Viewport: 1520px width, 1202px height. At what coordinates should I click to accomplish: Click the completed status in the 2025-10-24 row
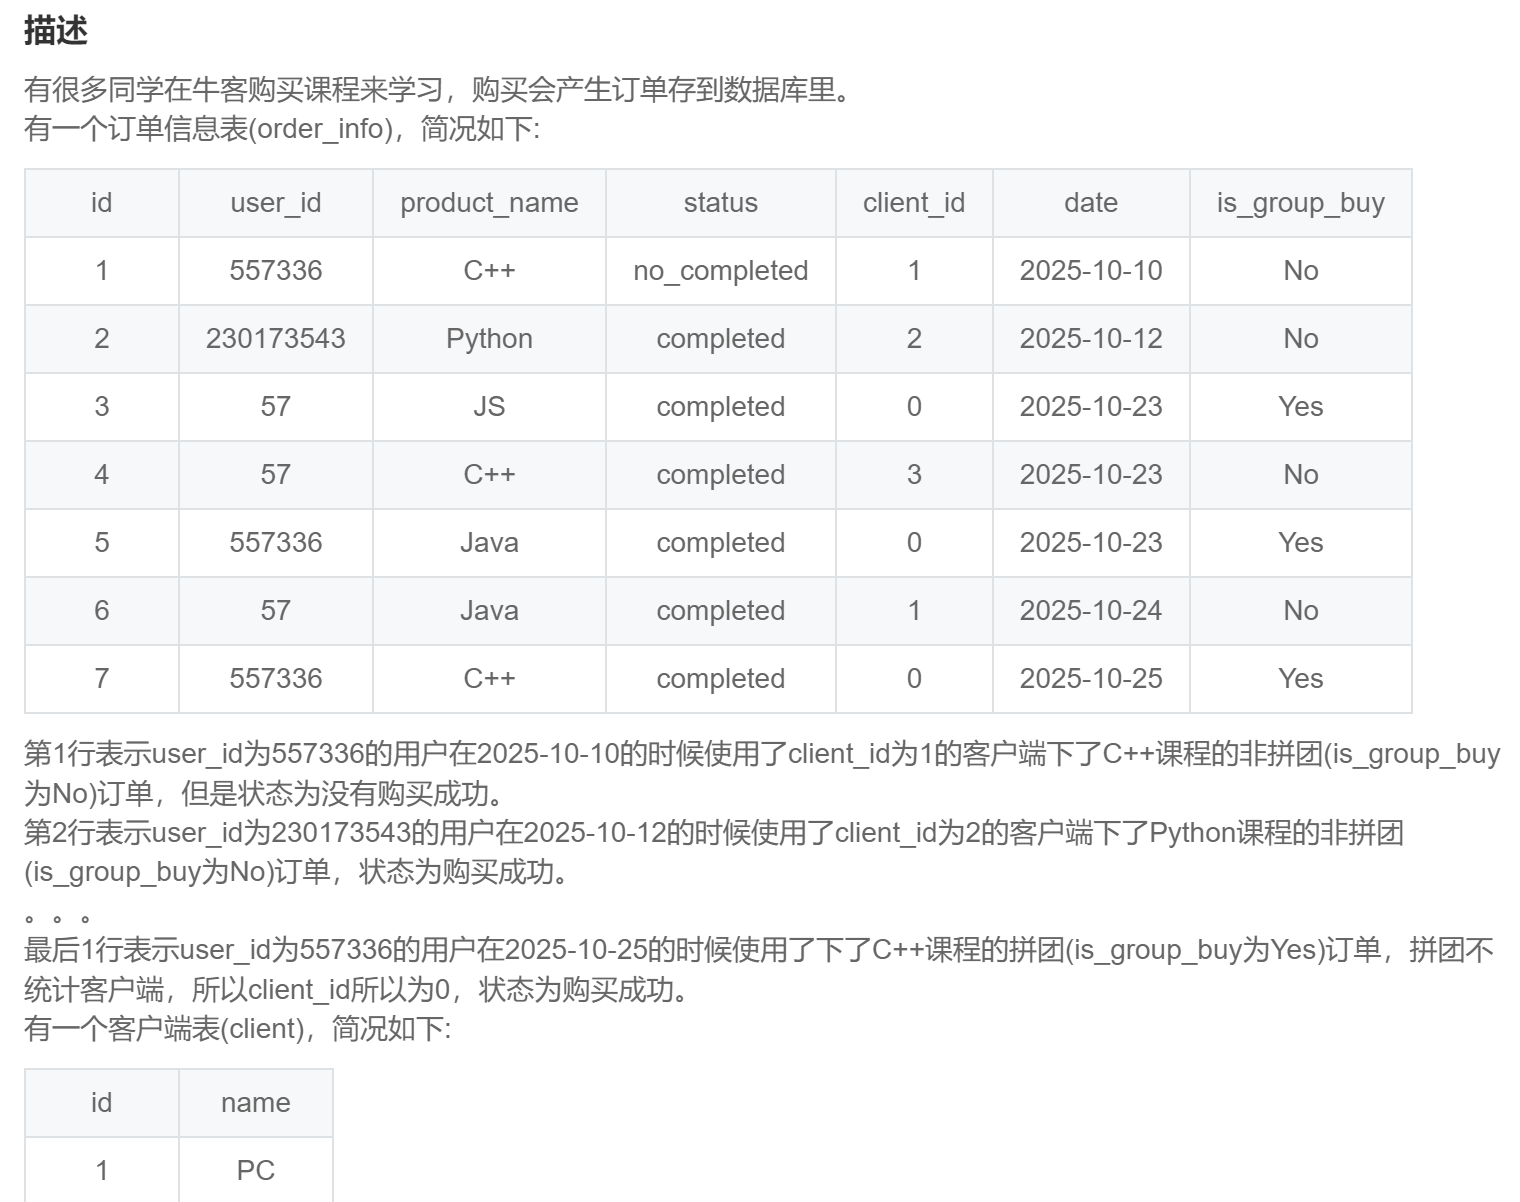[720, 611]
